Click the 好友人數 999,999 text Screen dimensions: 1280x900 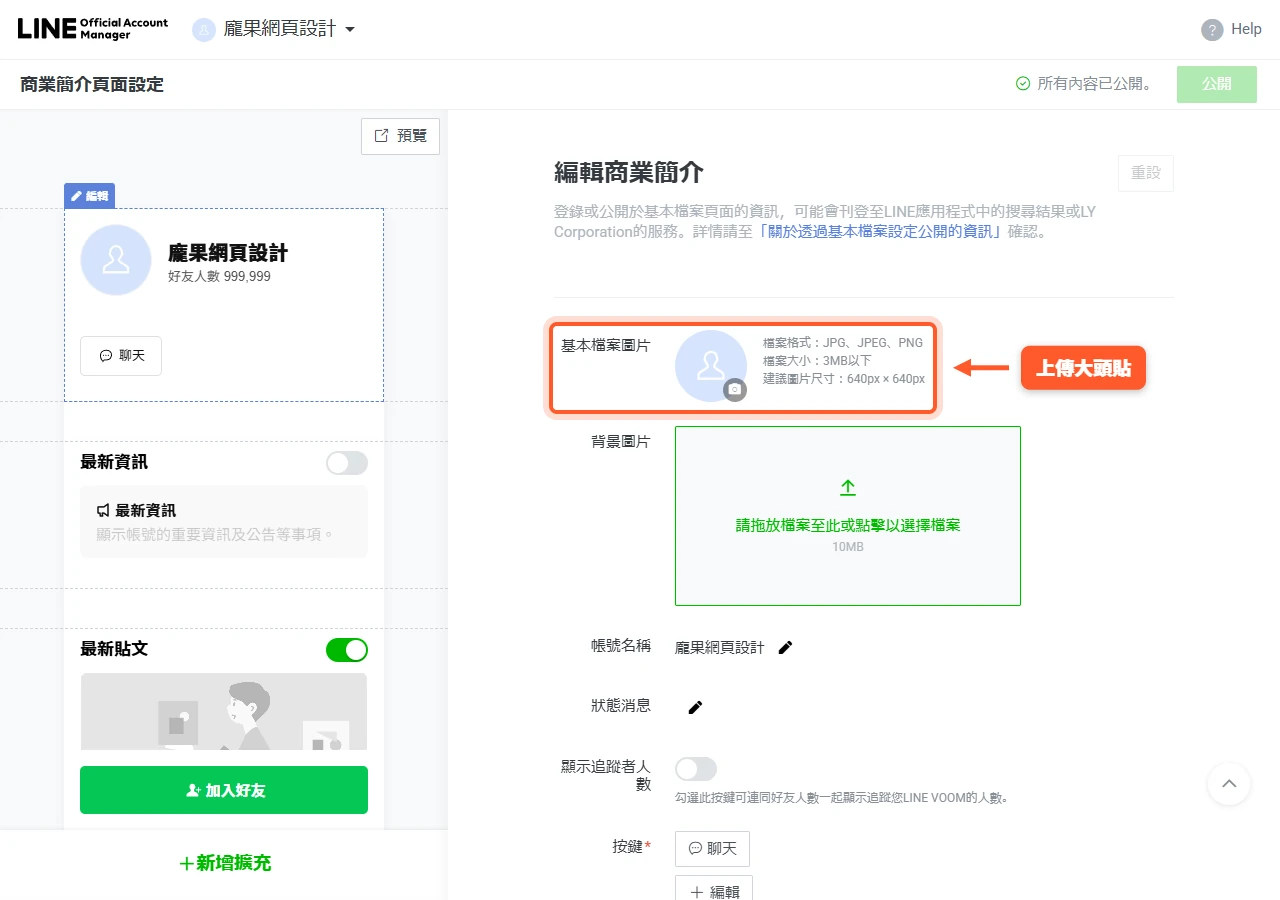click(219, 277)
